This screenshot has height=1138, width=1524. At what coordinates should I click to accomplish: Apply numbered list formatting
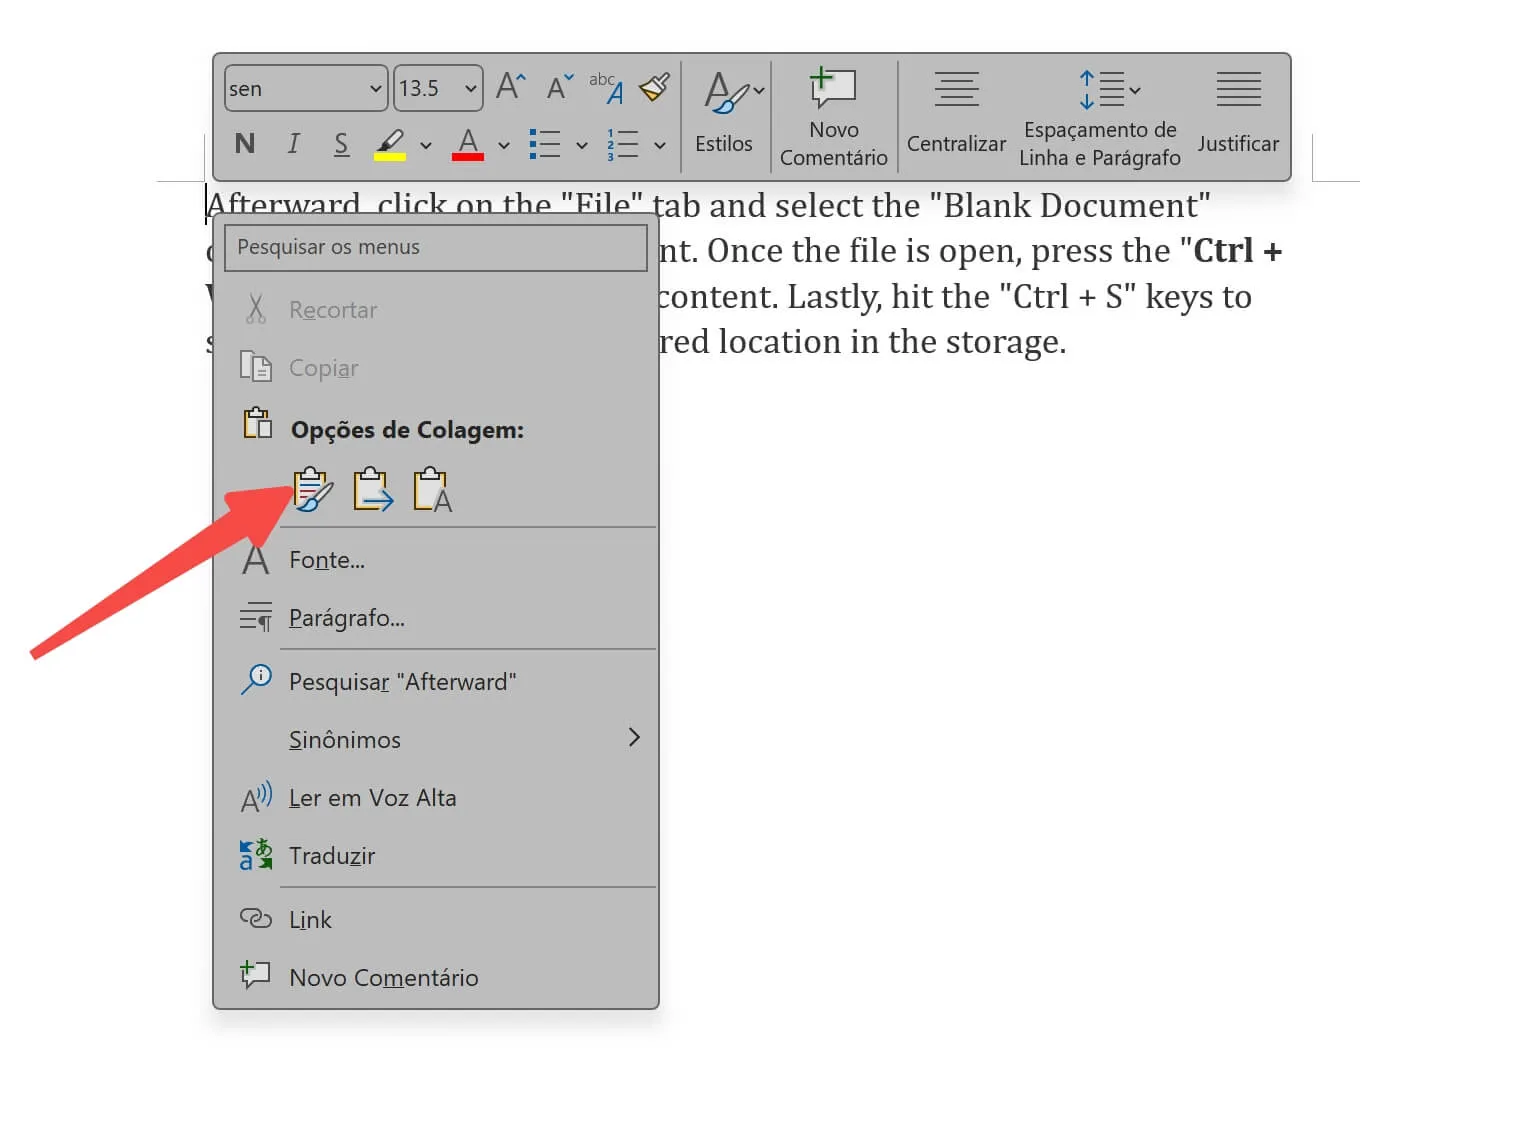[x=622, y=144]
